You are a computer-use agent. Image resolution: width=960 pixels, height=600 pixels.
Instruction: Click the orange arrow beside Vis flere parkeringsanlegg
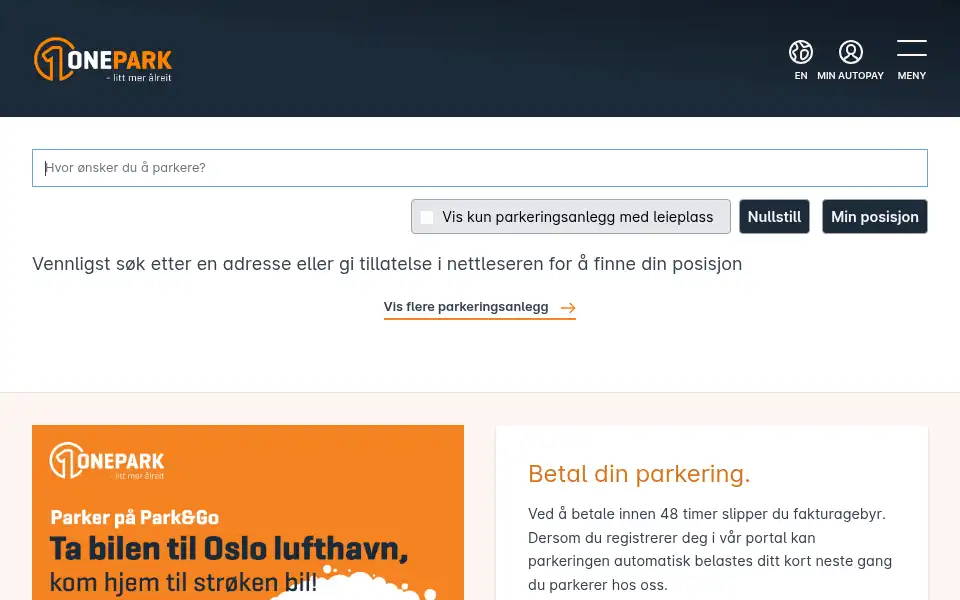pyautogui.click(x=568, y=307)
